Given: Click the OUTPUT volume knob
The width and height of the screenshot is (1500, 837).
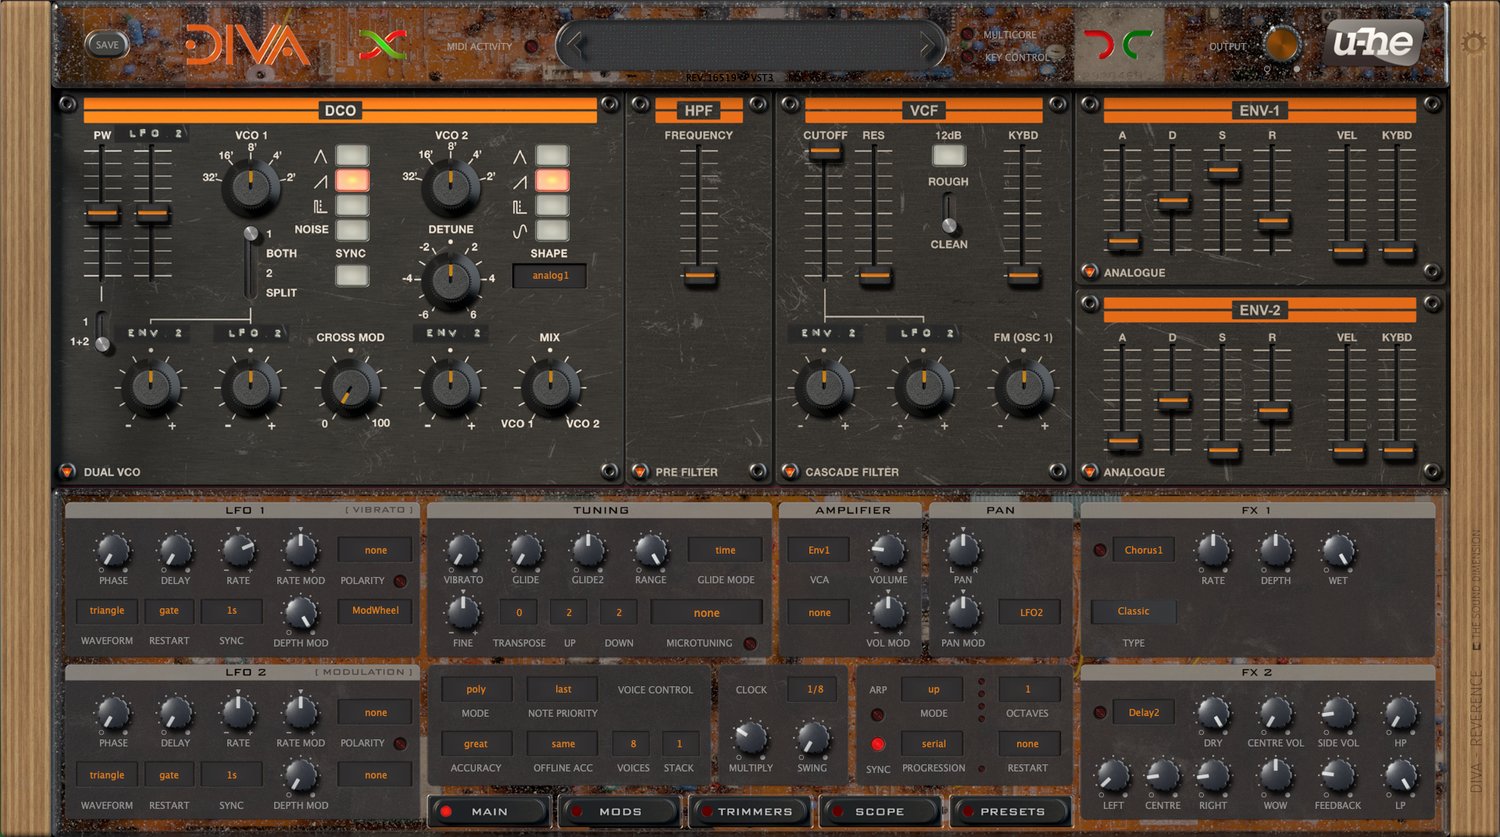Looking at the screenshot, I should pyautogui.click(x=1281, y=44).
